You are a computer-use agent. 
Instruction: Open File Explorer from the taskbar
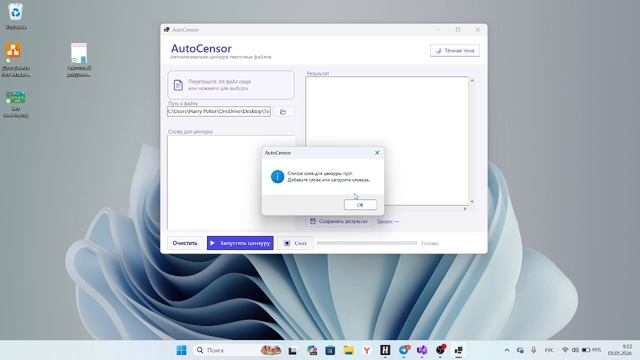click(349, 350)
